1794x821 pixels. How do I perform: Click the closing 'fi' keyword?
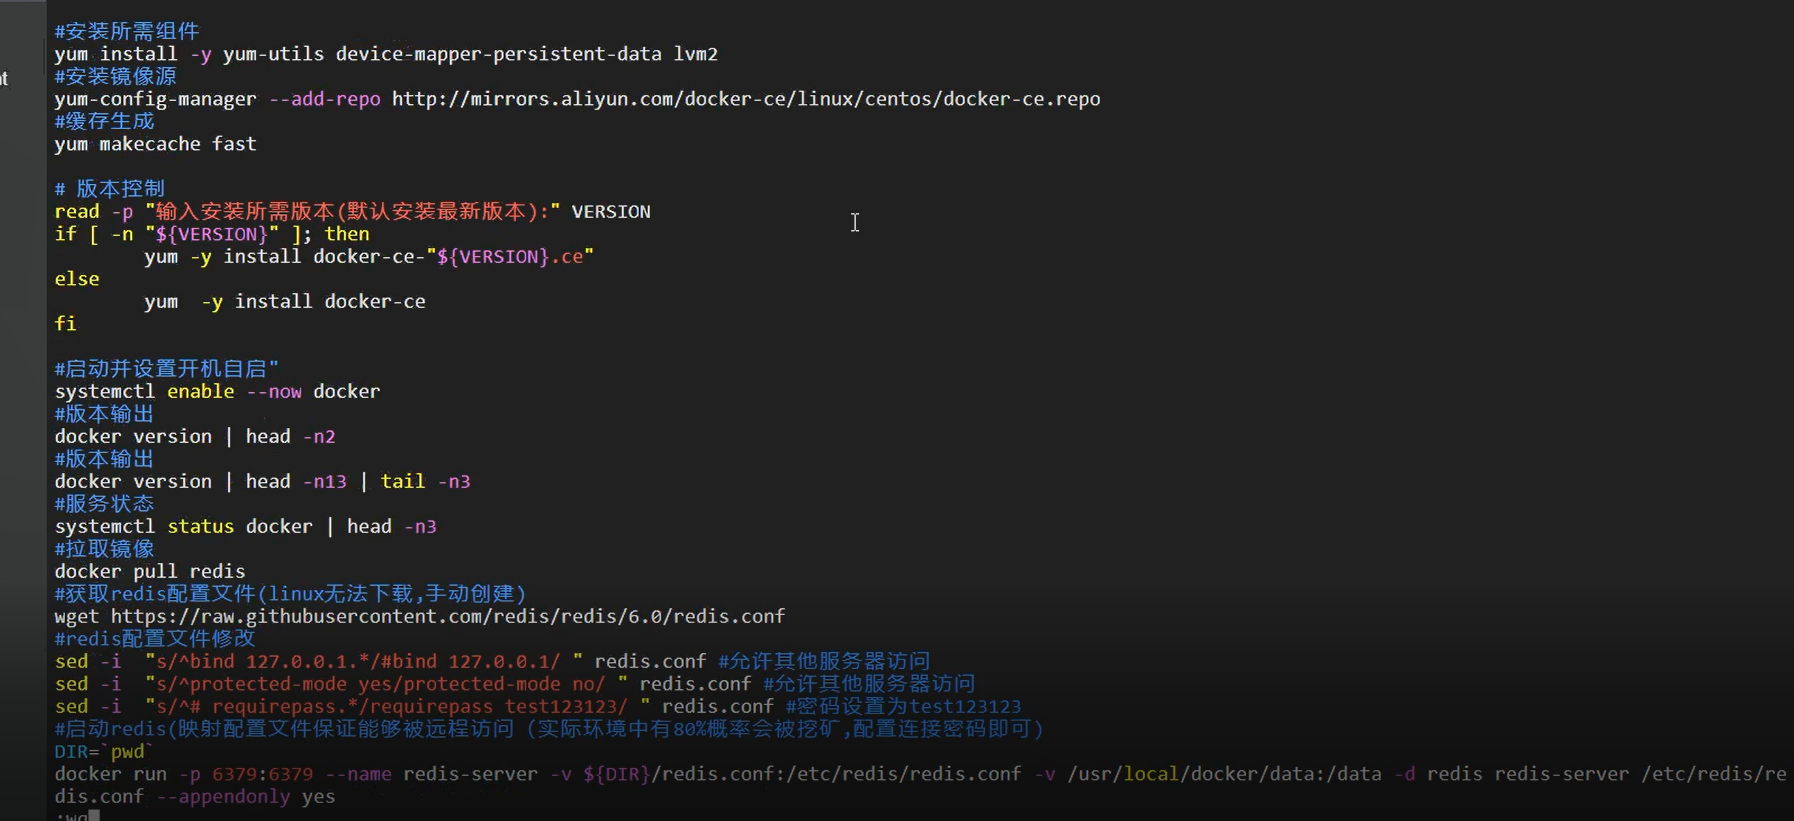tap(66, 323)
